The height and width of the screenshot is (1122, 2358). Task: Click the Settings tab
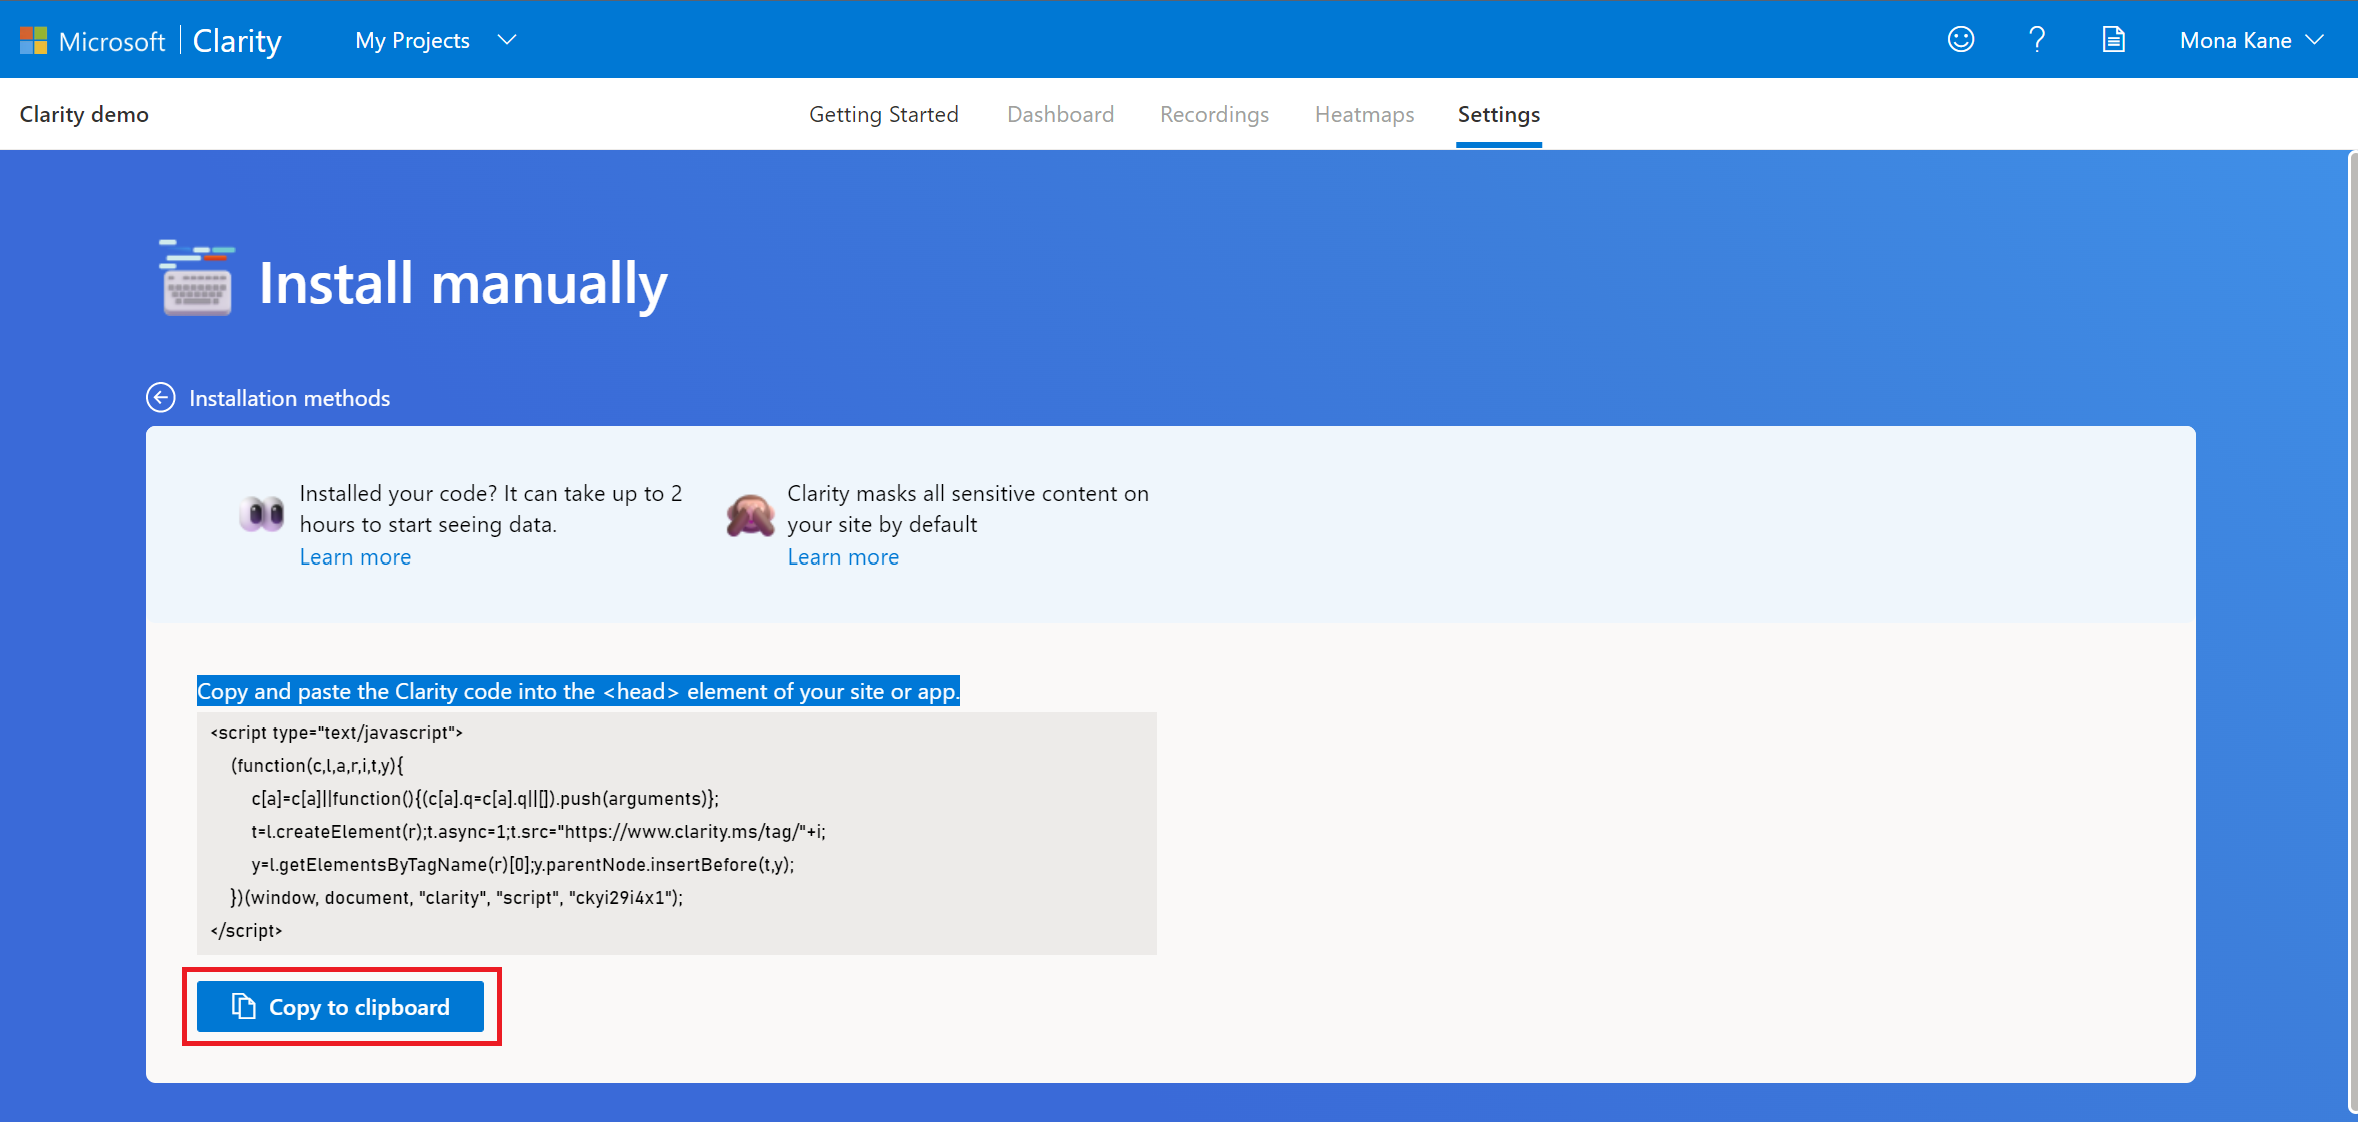point(1498,114)
